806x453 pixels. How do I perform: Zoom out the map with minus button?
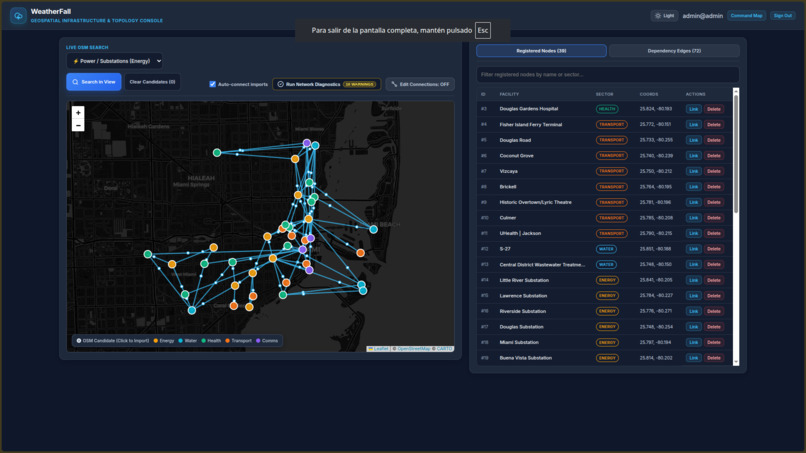pyautogui.click(x=78, y=125)
